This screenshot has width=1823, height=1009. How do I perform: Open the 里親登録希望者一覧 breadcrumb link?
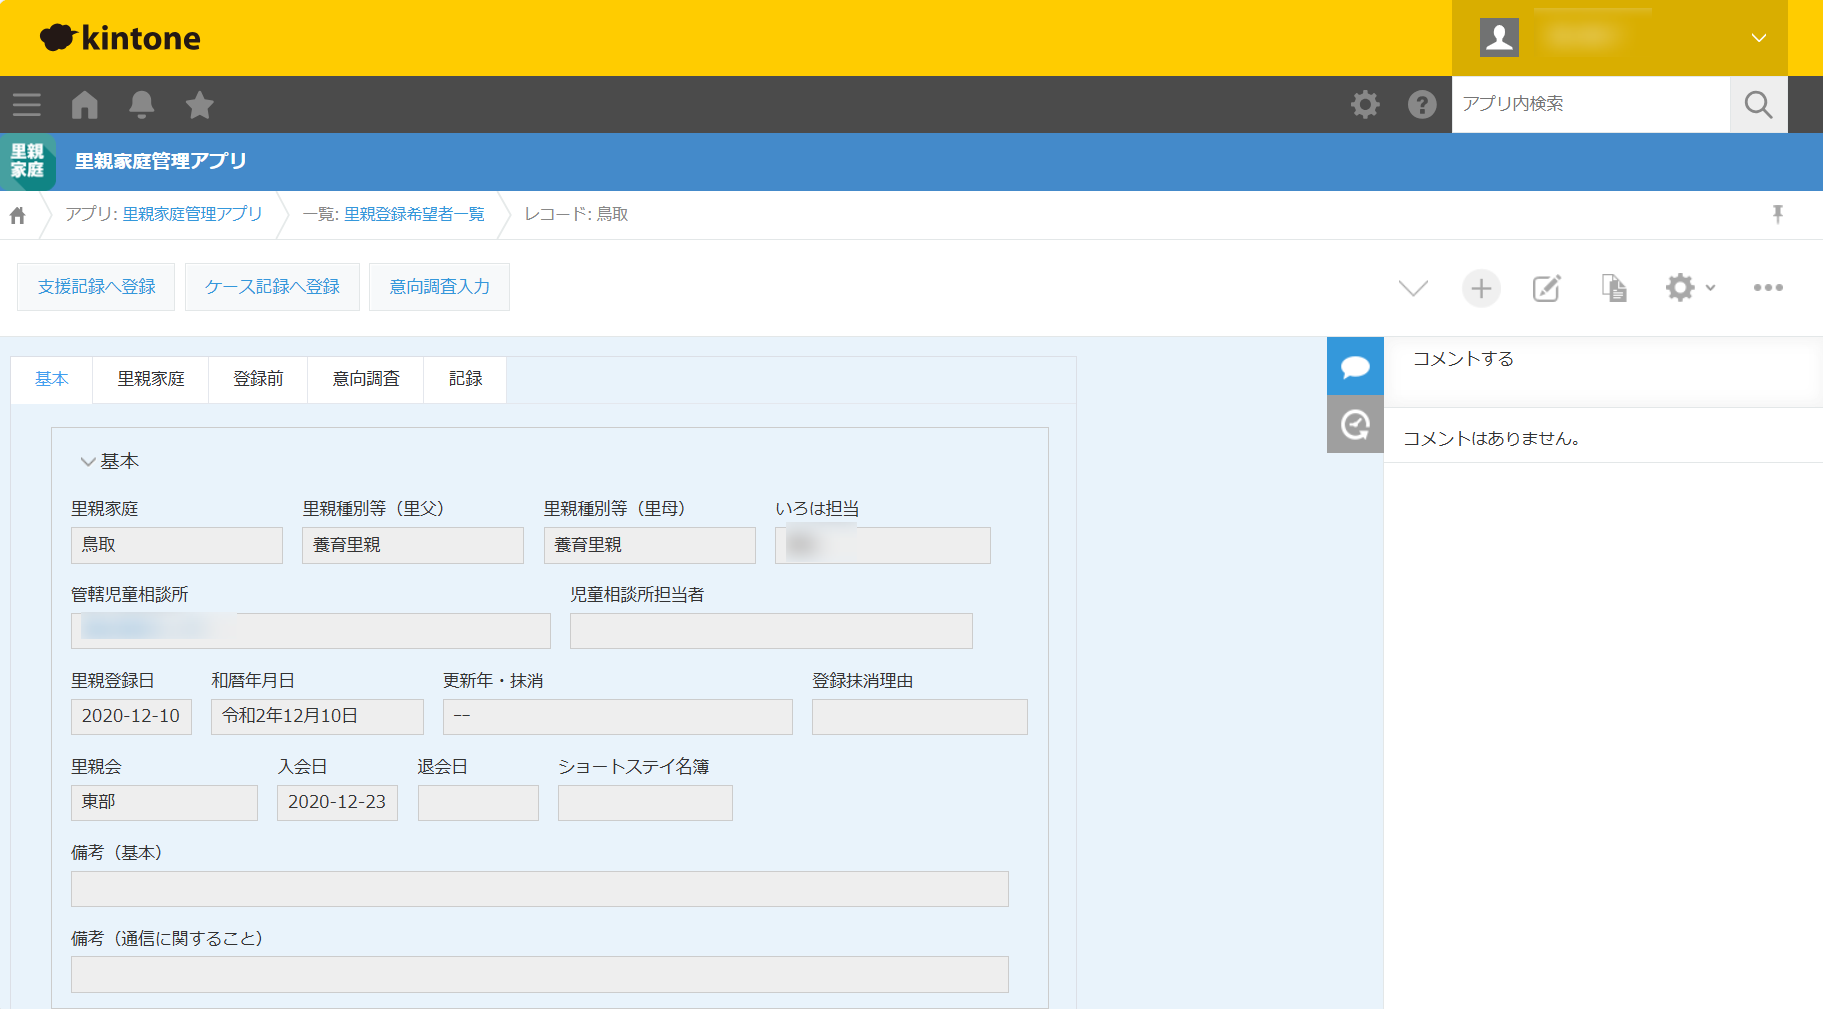click(x=414, y=214)
